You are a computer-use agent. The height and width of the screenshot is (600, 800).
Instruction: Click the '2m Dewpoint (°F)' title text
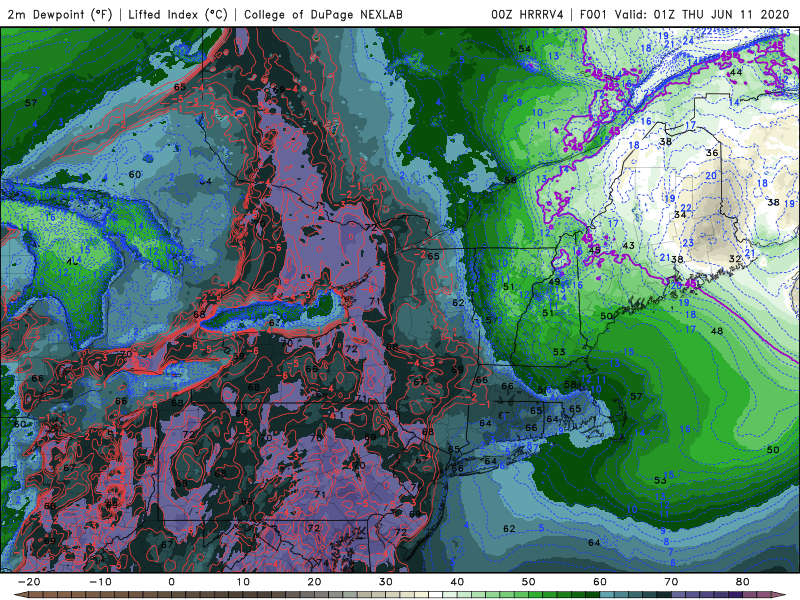pos(60,14)
